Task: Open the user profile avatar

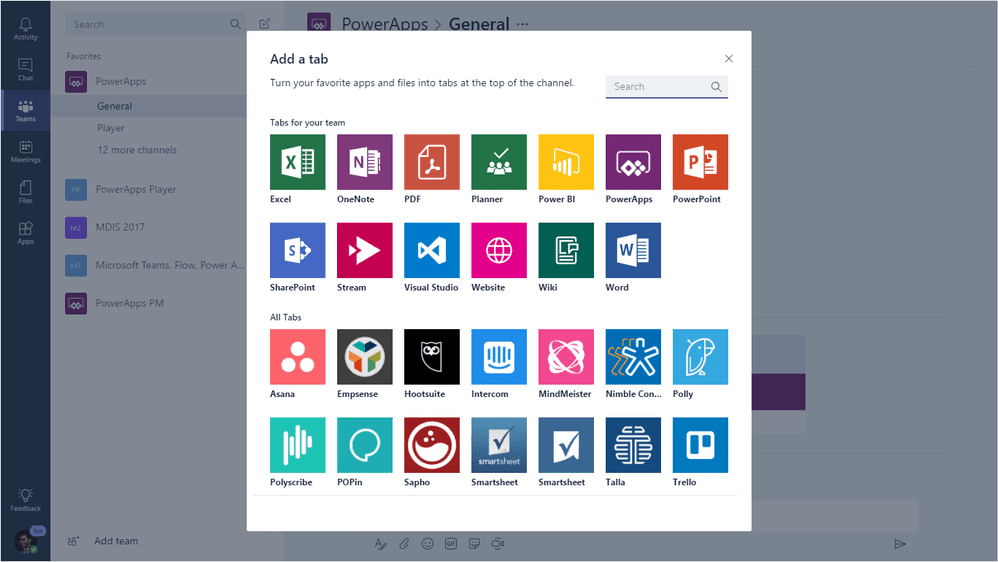Action: 26,542
